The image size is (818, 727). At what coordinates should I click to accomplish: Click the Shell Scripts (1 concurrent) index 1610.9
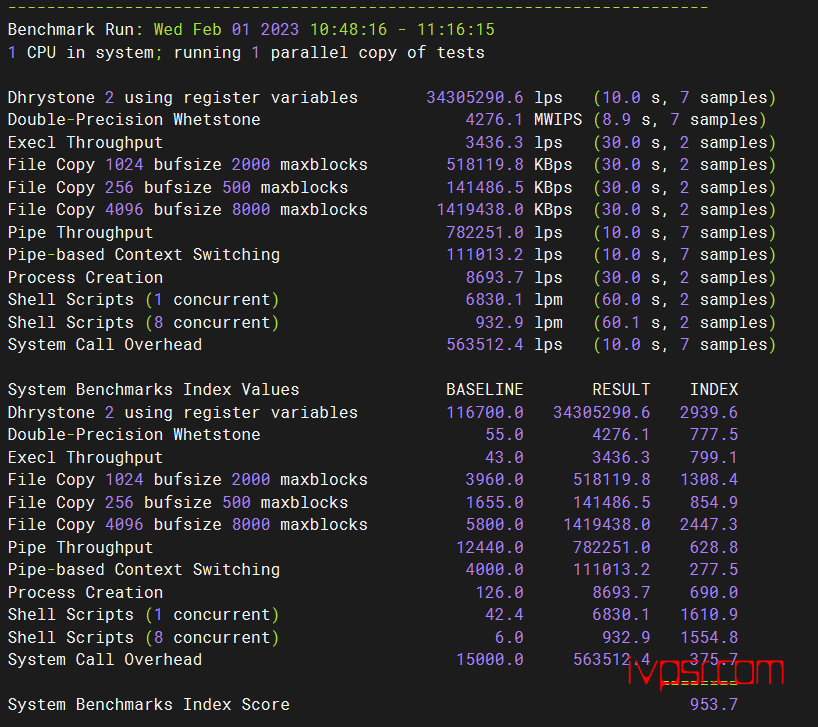(708, 614)
